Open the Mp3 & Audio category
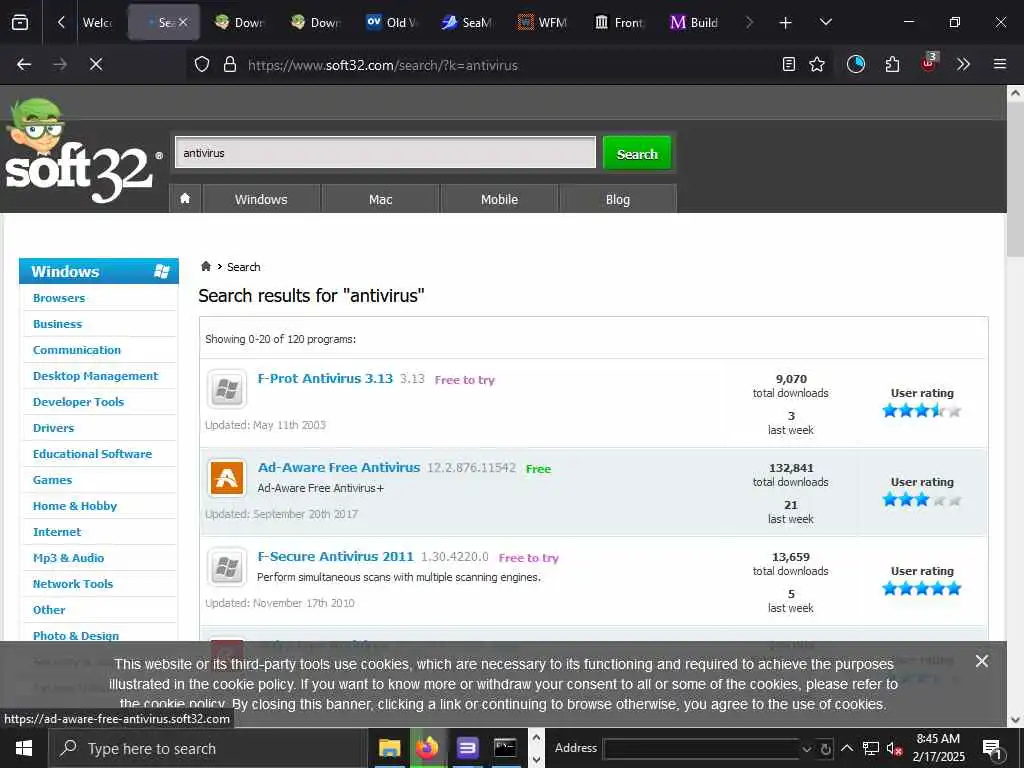Screen dimensions: 1024x768 click(69, 558)
